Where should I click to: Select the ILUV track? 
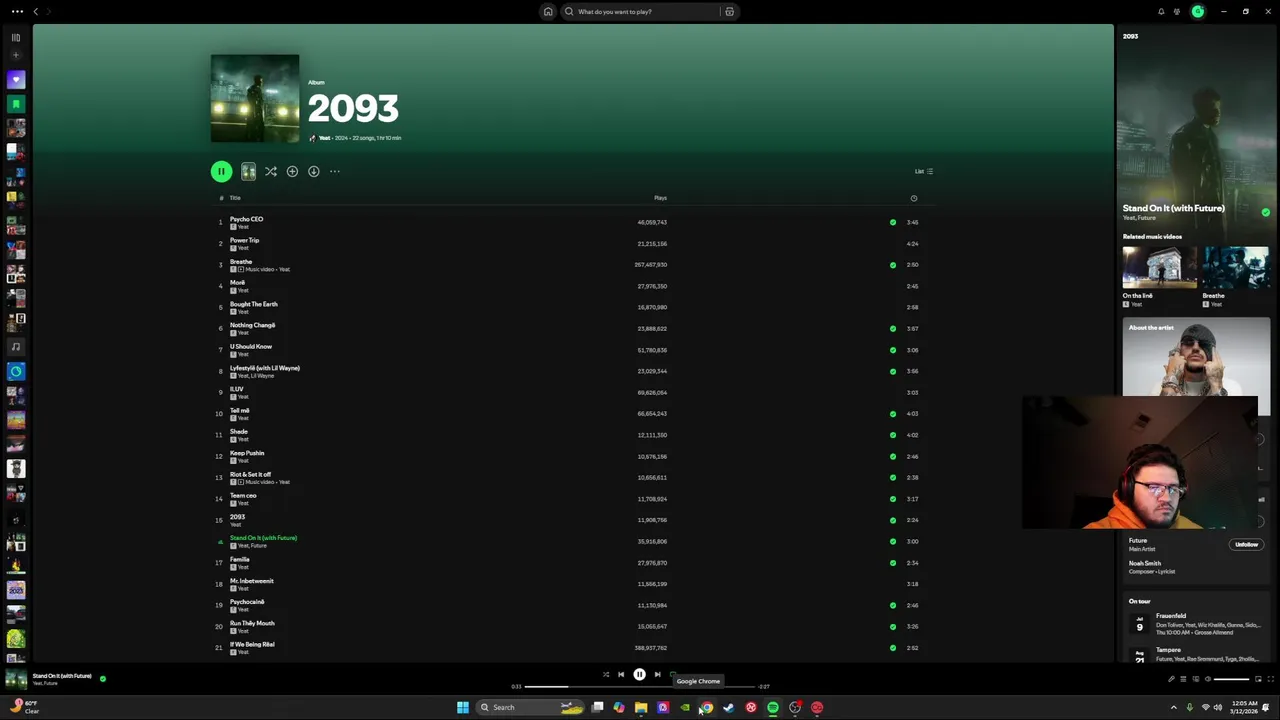237,389
